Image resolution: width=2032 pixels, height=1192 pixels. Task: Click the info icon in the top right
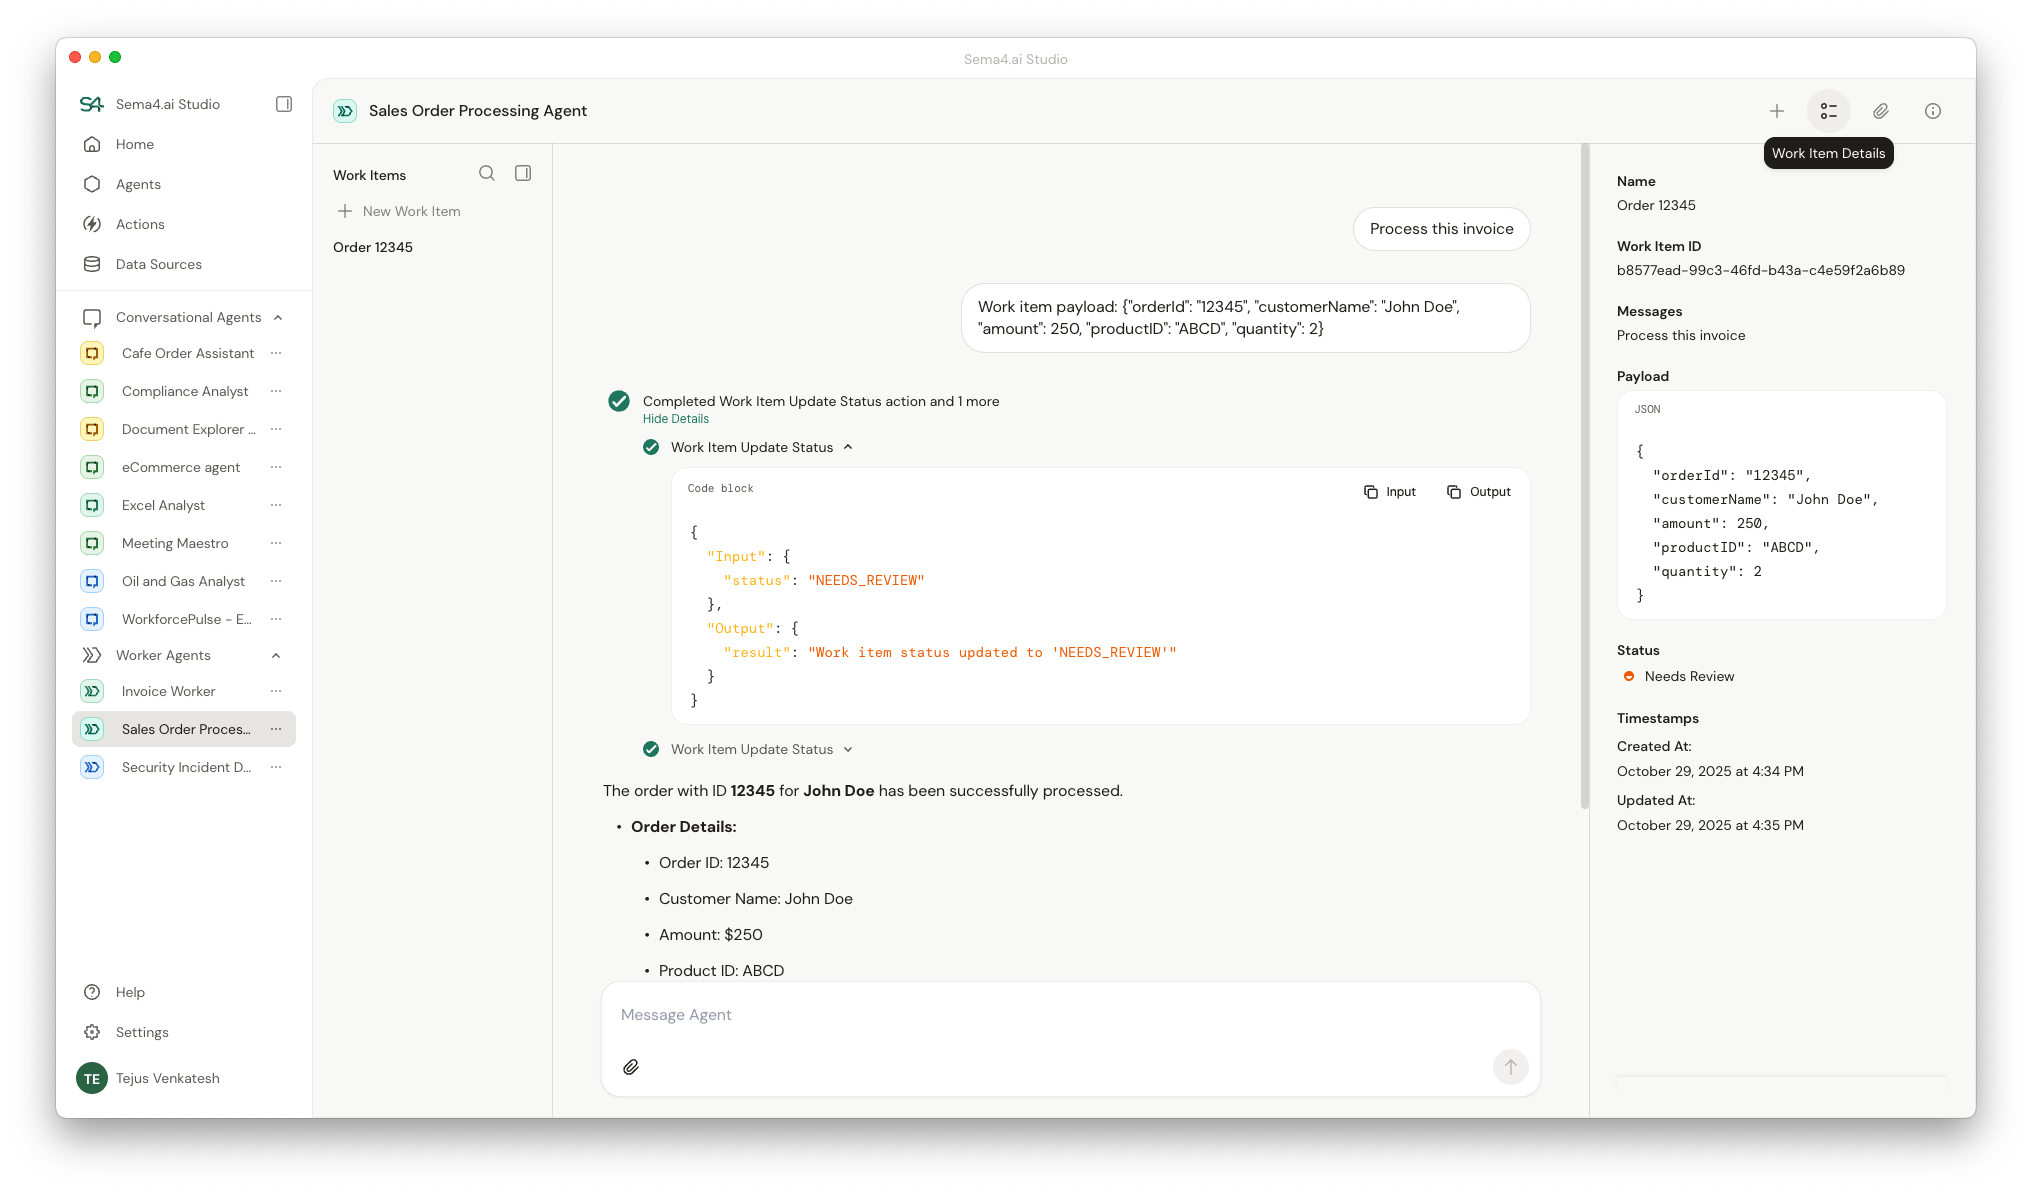[1933, 111]
